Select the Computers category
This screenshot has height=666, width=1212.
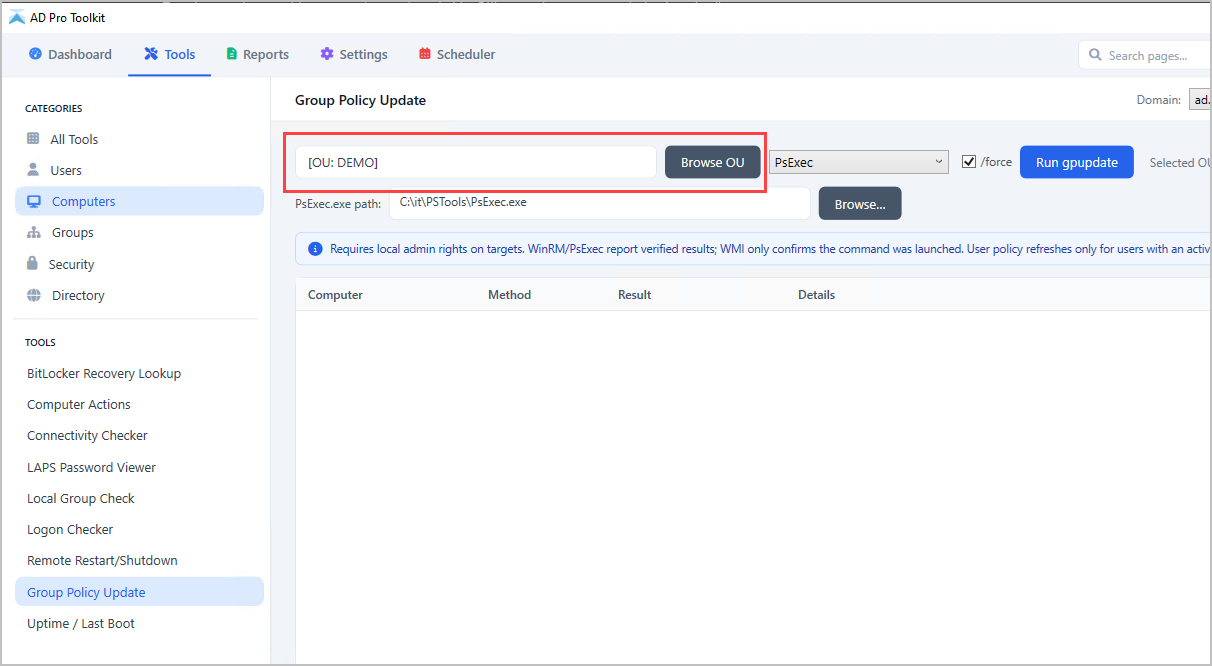click(139, 201)
